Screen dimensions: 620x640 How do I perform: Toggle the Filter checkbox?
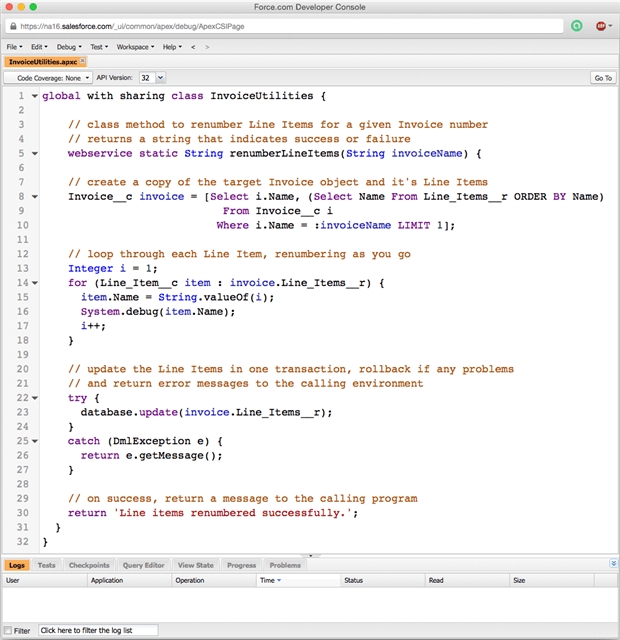click(8, 630)
